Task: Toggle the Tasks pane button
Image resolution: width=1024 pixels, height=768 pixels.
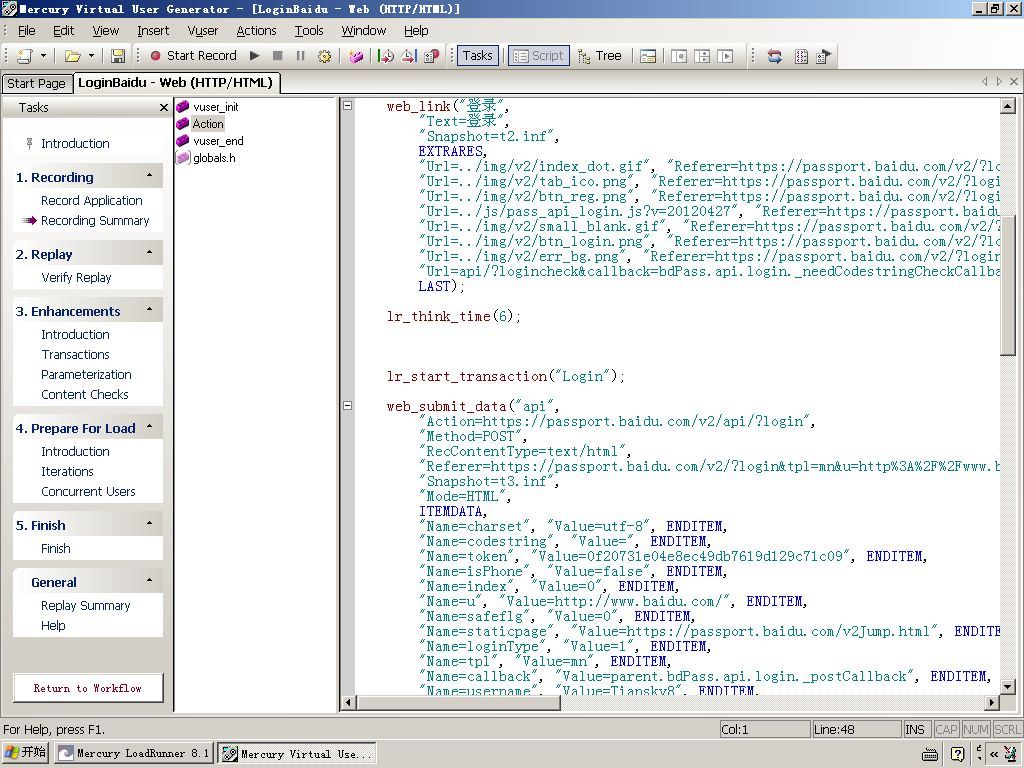Action: [x=476, y=56]
